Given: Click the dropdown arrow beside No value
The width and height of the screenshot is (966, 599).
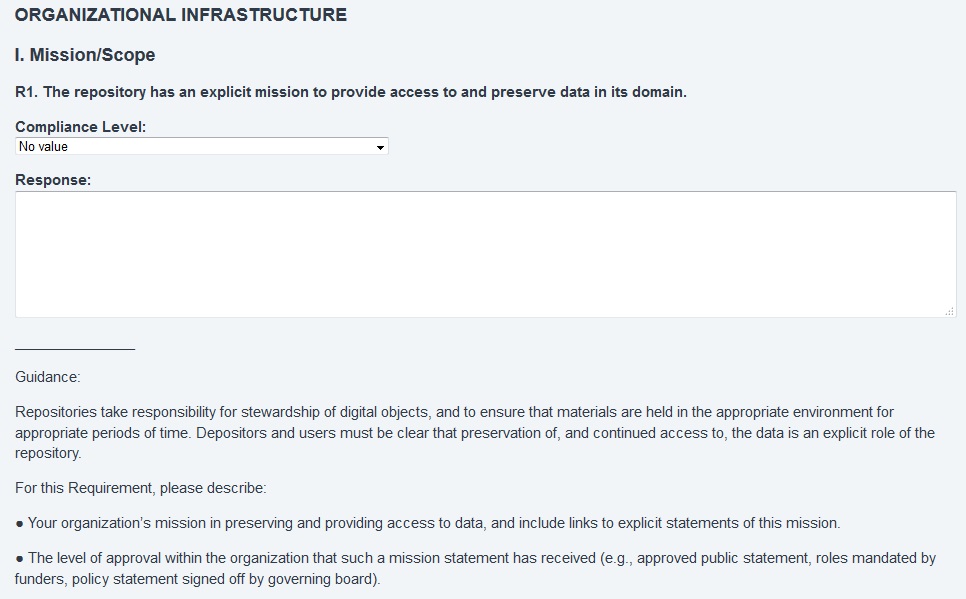Looking at the screenshot, I should click(x=380, y=147).
